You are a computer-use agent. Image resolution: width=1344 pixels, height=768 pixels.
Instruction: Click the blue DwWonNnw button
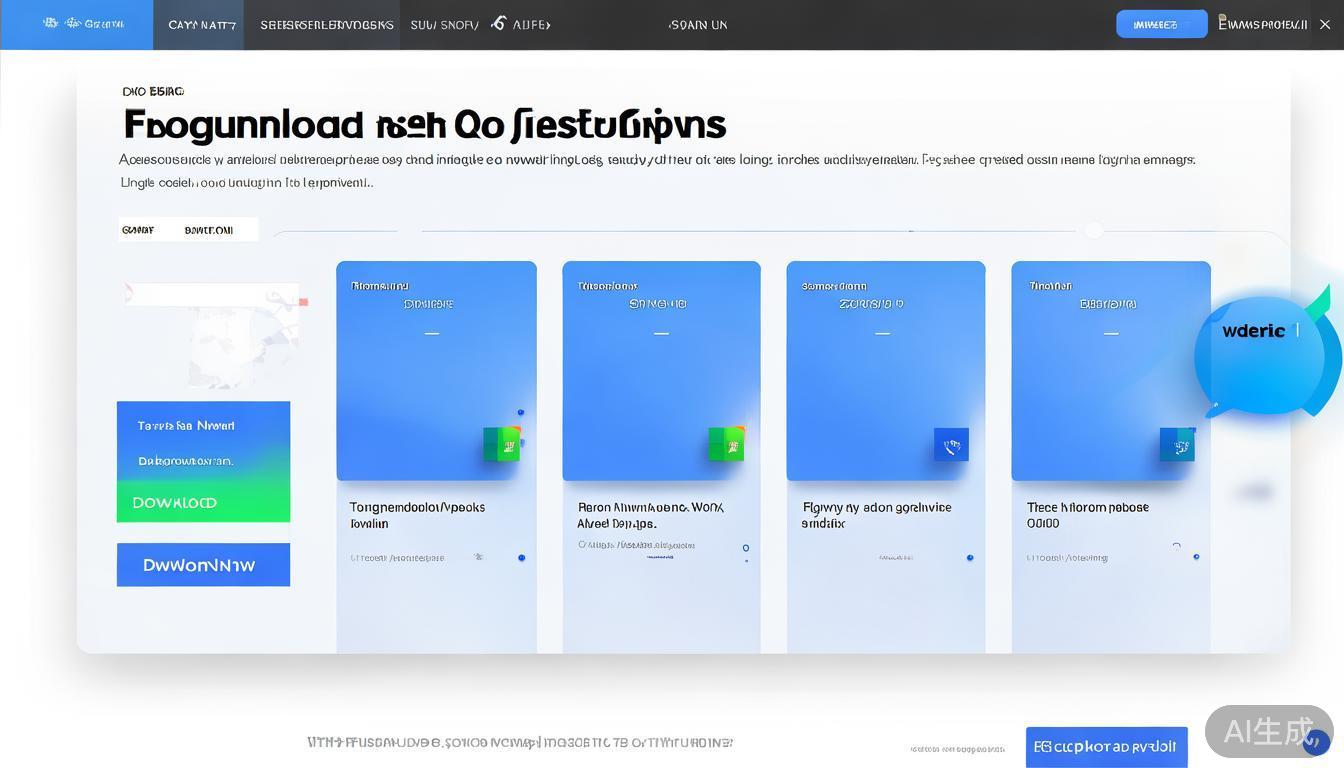pos(203,565)
